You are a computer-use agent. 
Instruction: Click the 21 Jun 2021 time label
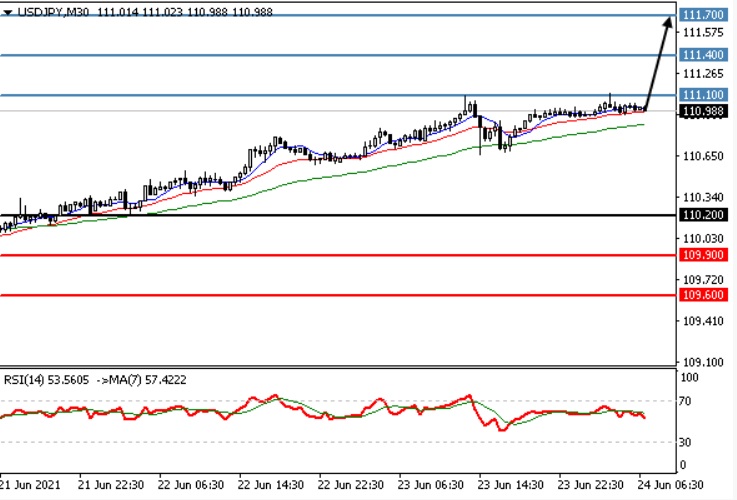(x=31, y=485)
